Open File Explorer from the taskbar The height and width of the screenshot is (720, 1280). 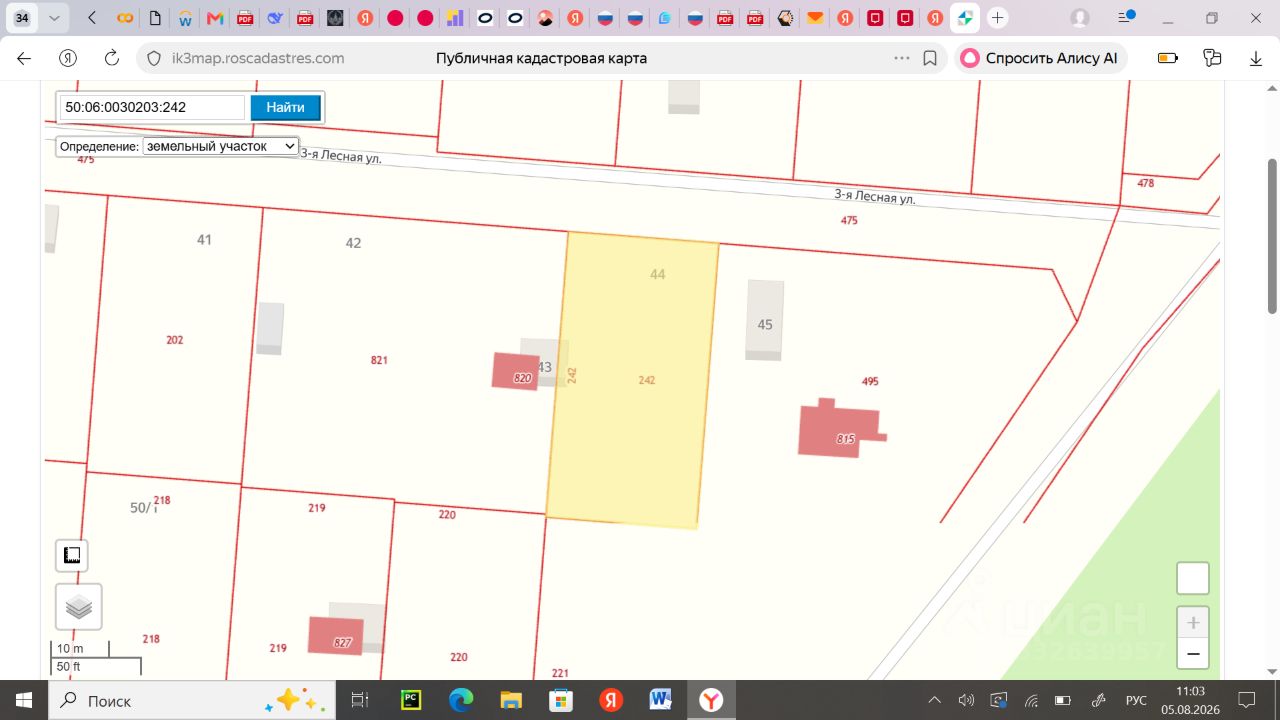[511, 700]
